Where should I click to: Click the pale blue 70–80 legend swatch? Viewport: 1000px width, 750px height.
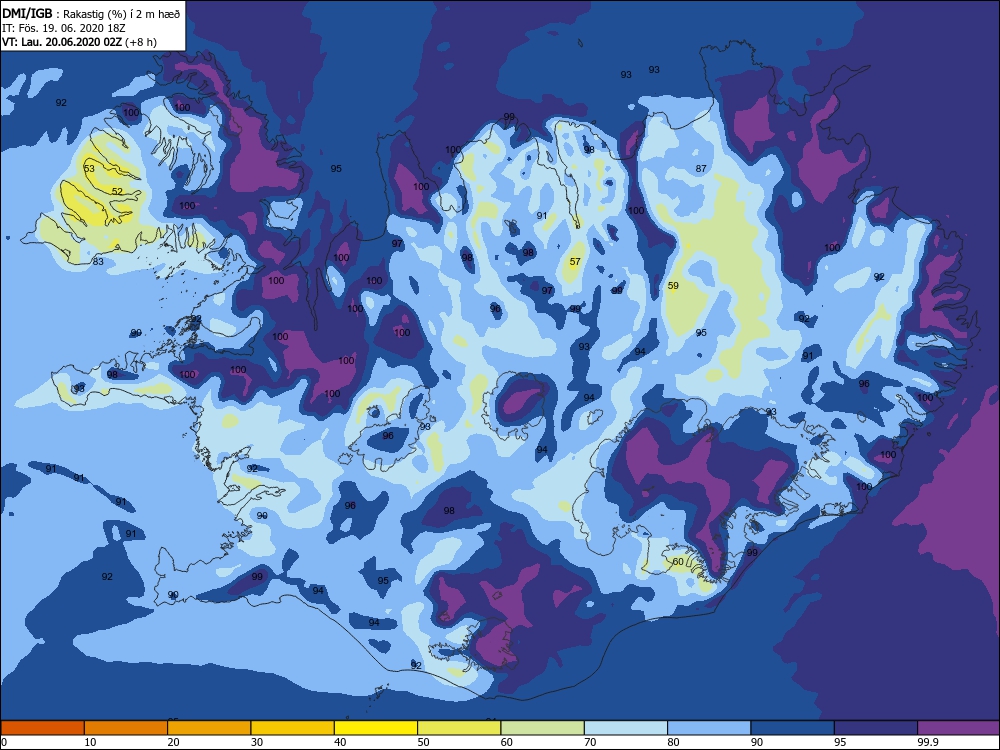626,728
